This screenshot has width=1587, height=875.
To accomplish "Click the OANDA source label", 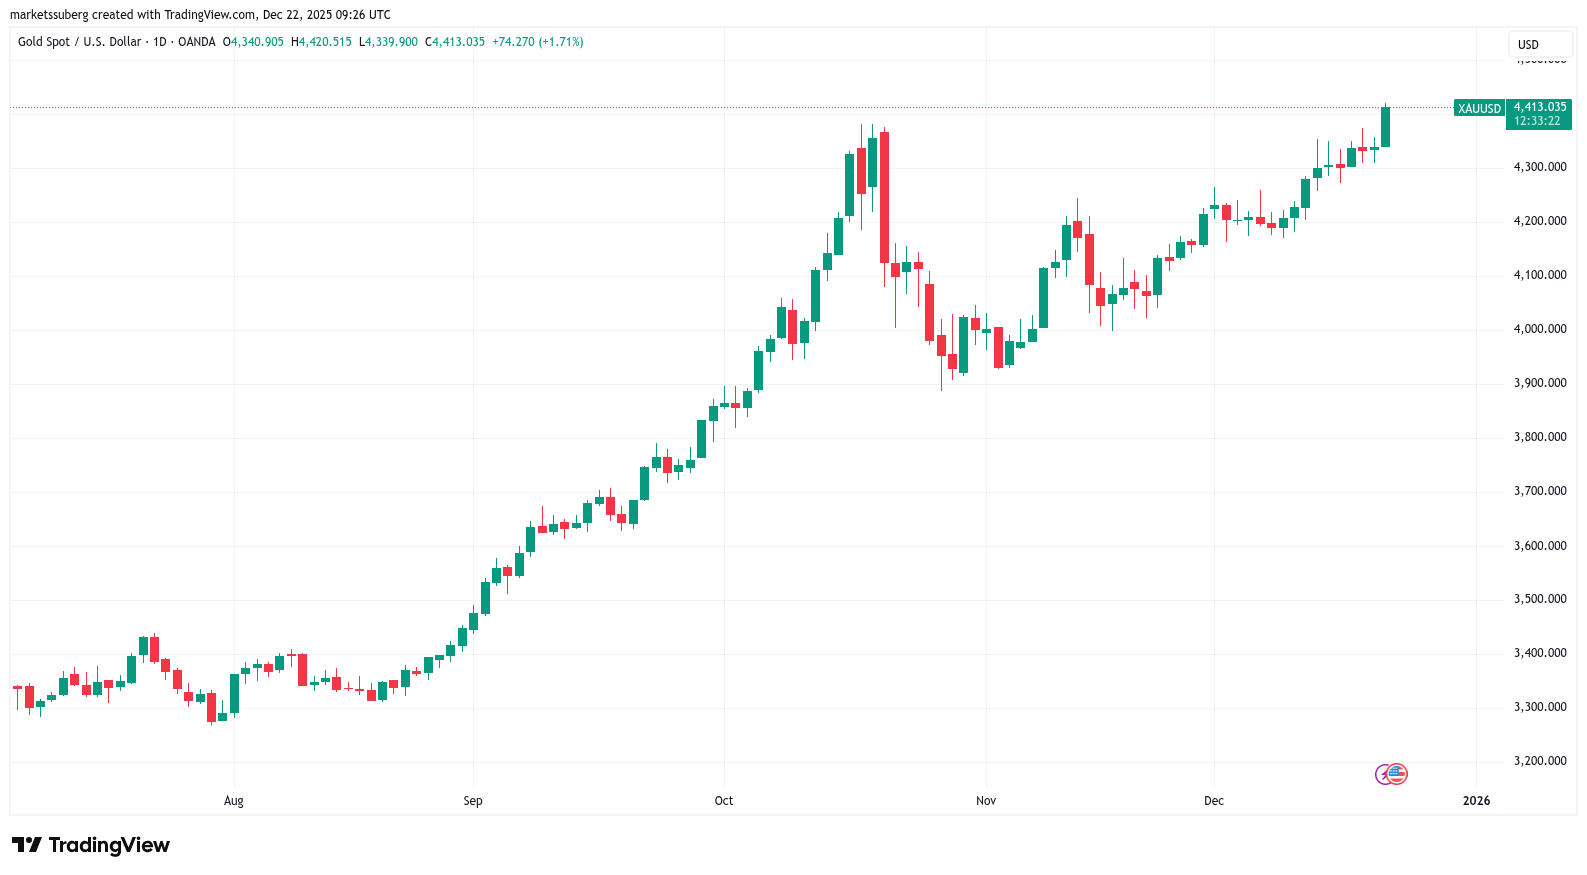I will pyautogui.click(x=196, y=42).
